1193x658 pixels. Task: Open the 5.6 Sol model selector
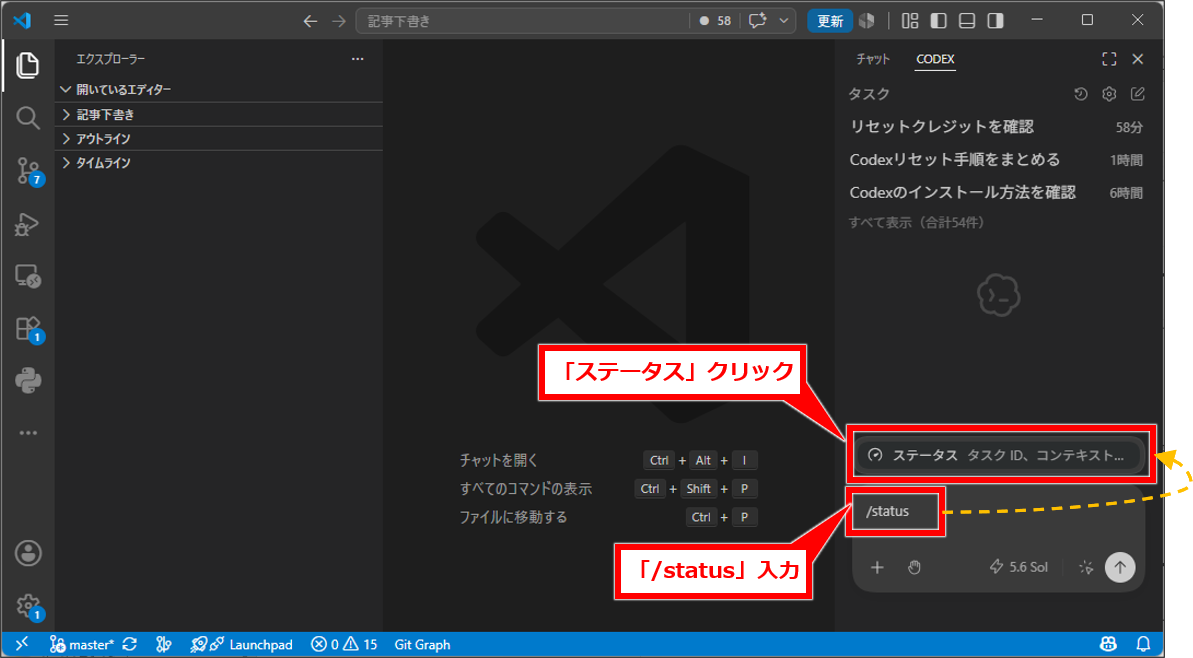coord(1018,567)
